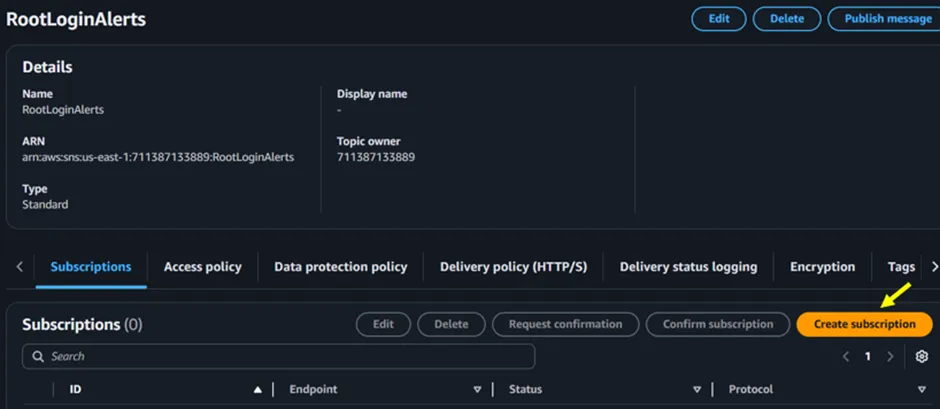Focus the subscriptions Search field
The height and width of the screenshot is (409, 940).
[x=279, y=356]
